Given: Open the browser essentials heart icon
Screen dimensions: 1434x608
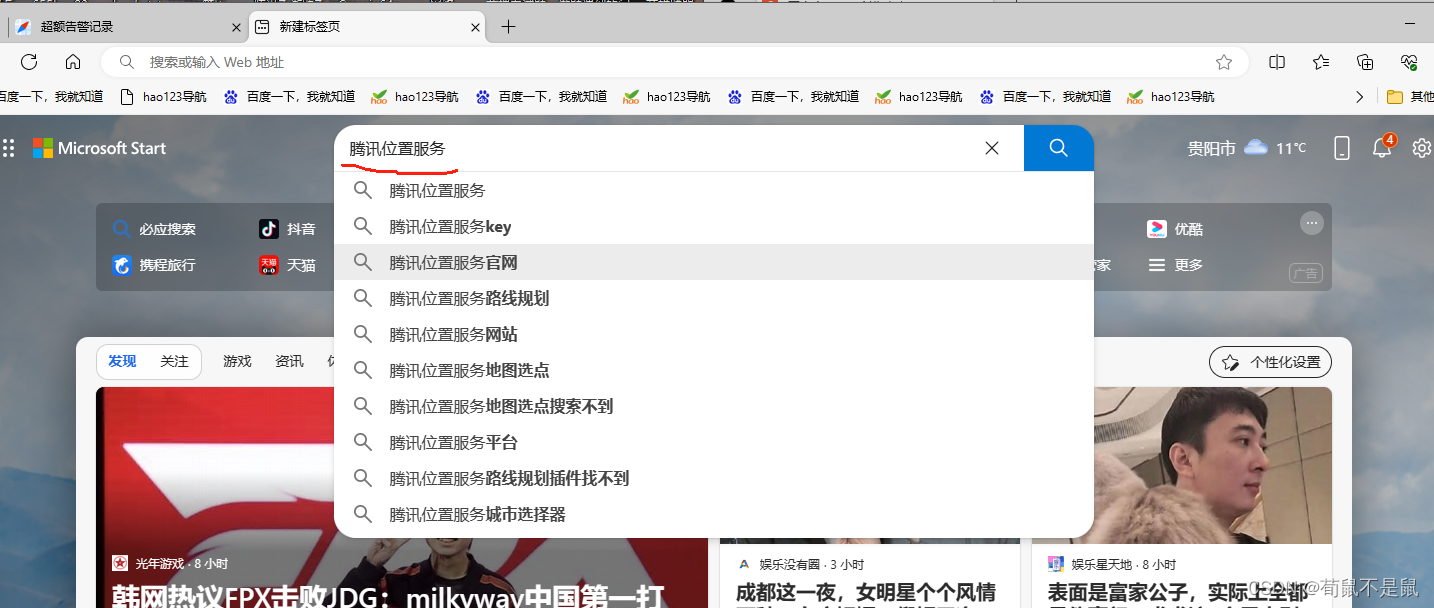Looking at the screenshot, I should [1409, 62].
